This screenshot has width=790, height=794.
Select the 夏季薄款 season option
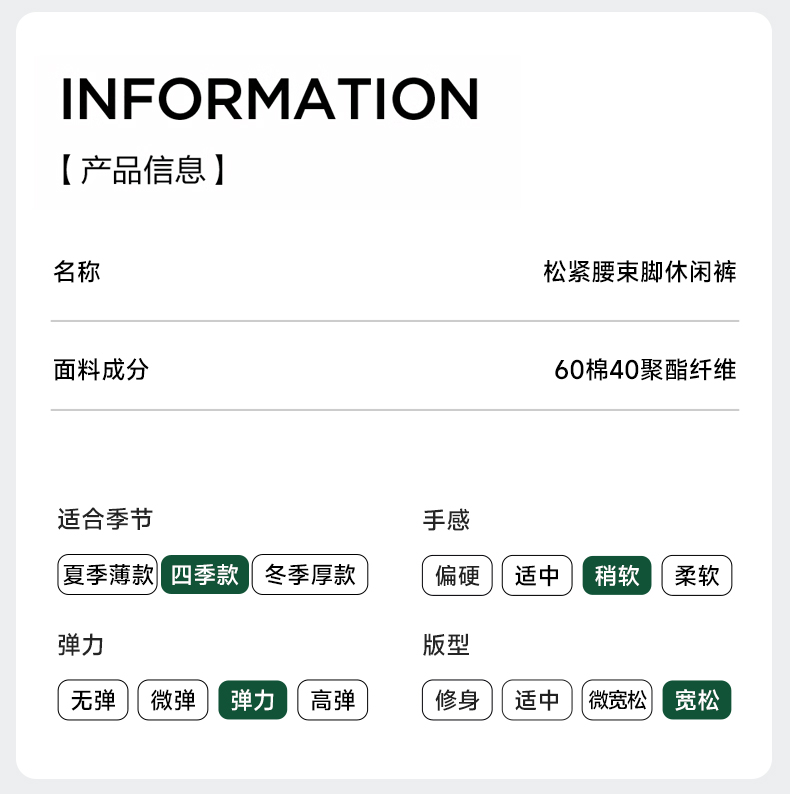[108, 575]
